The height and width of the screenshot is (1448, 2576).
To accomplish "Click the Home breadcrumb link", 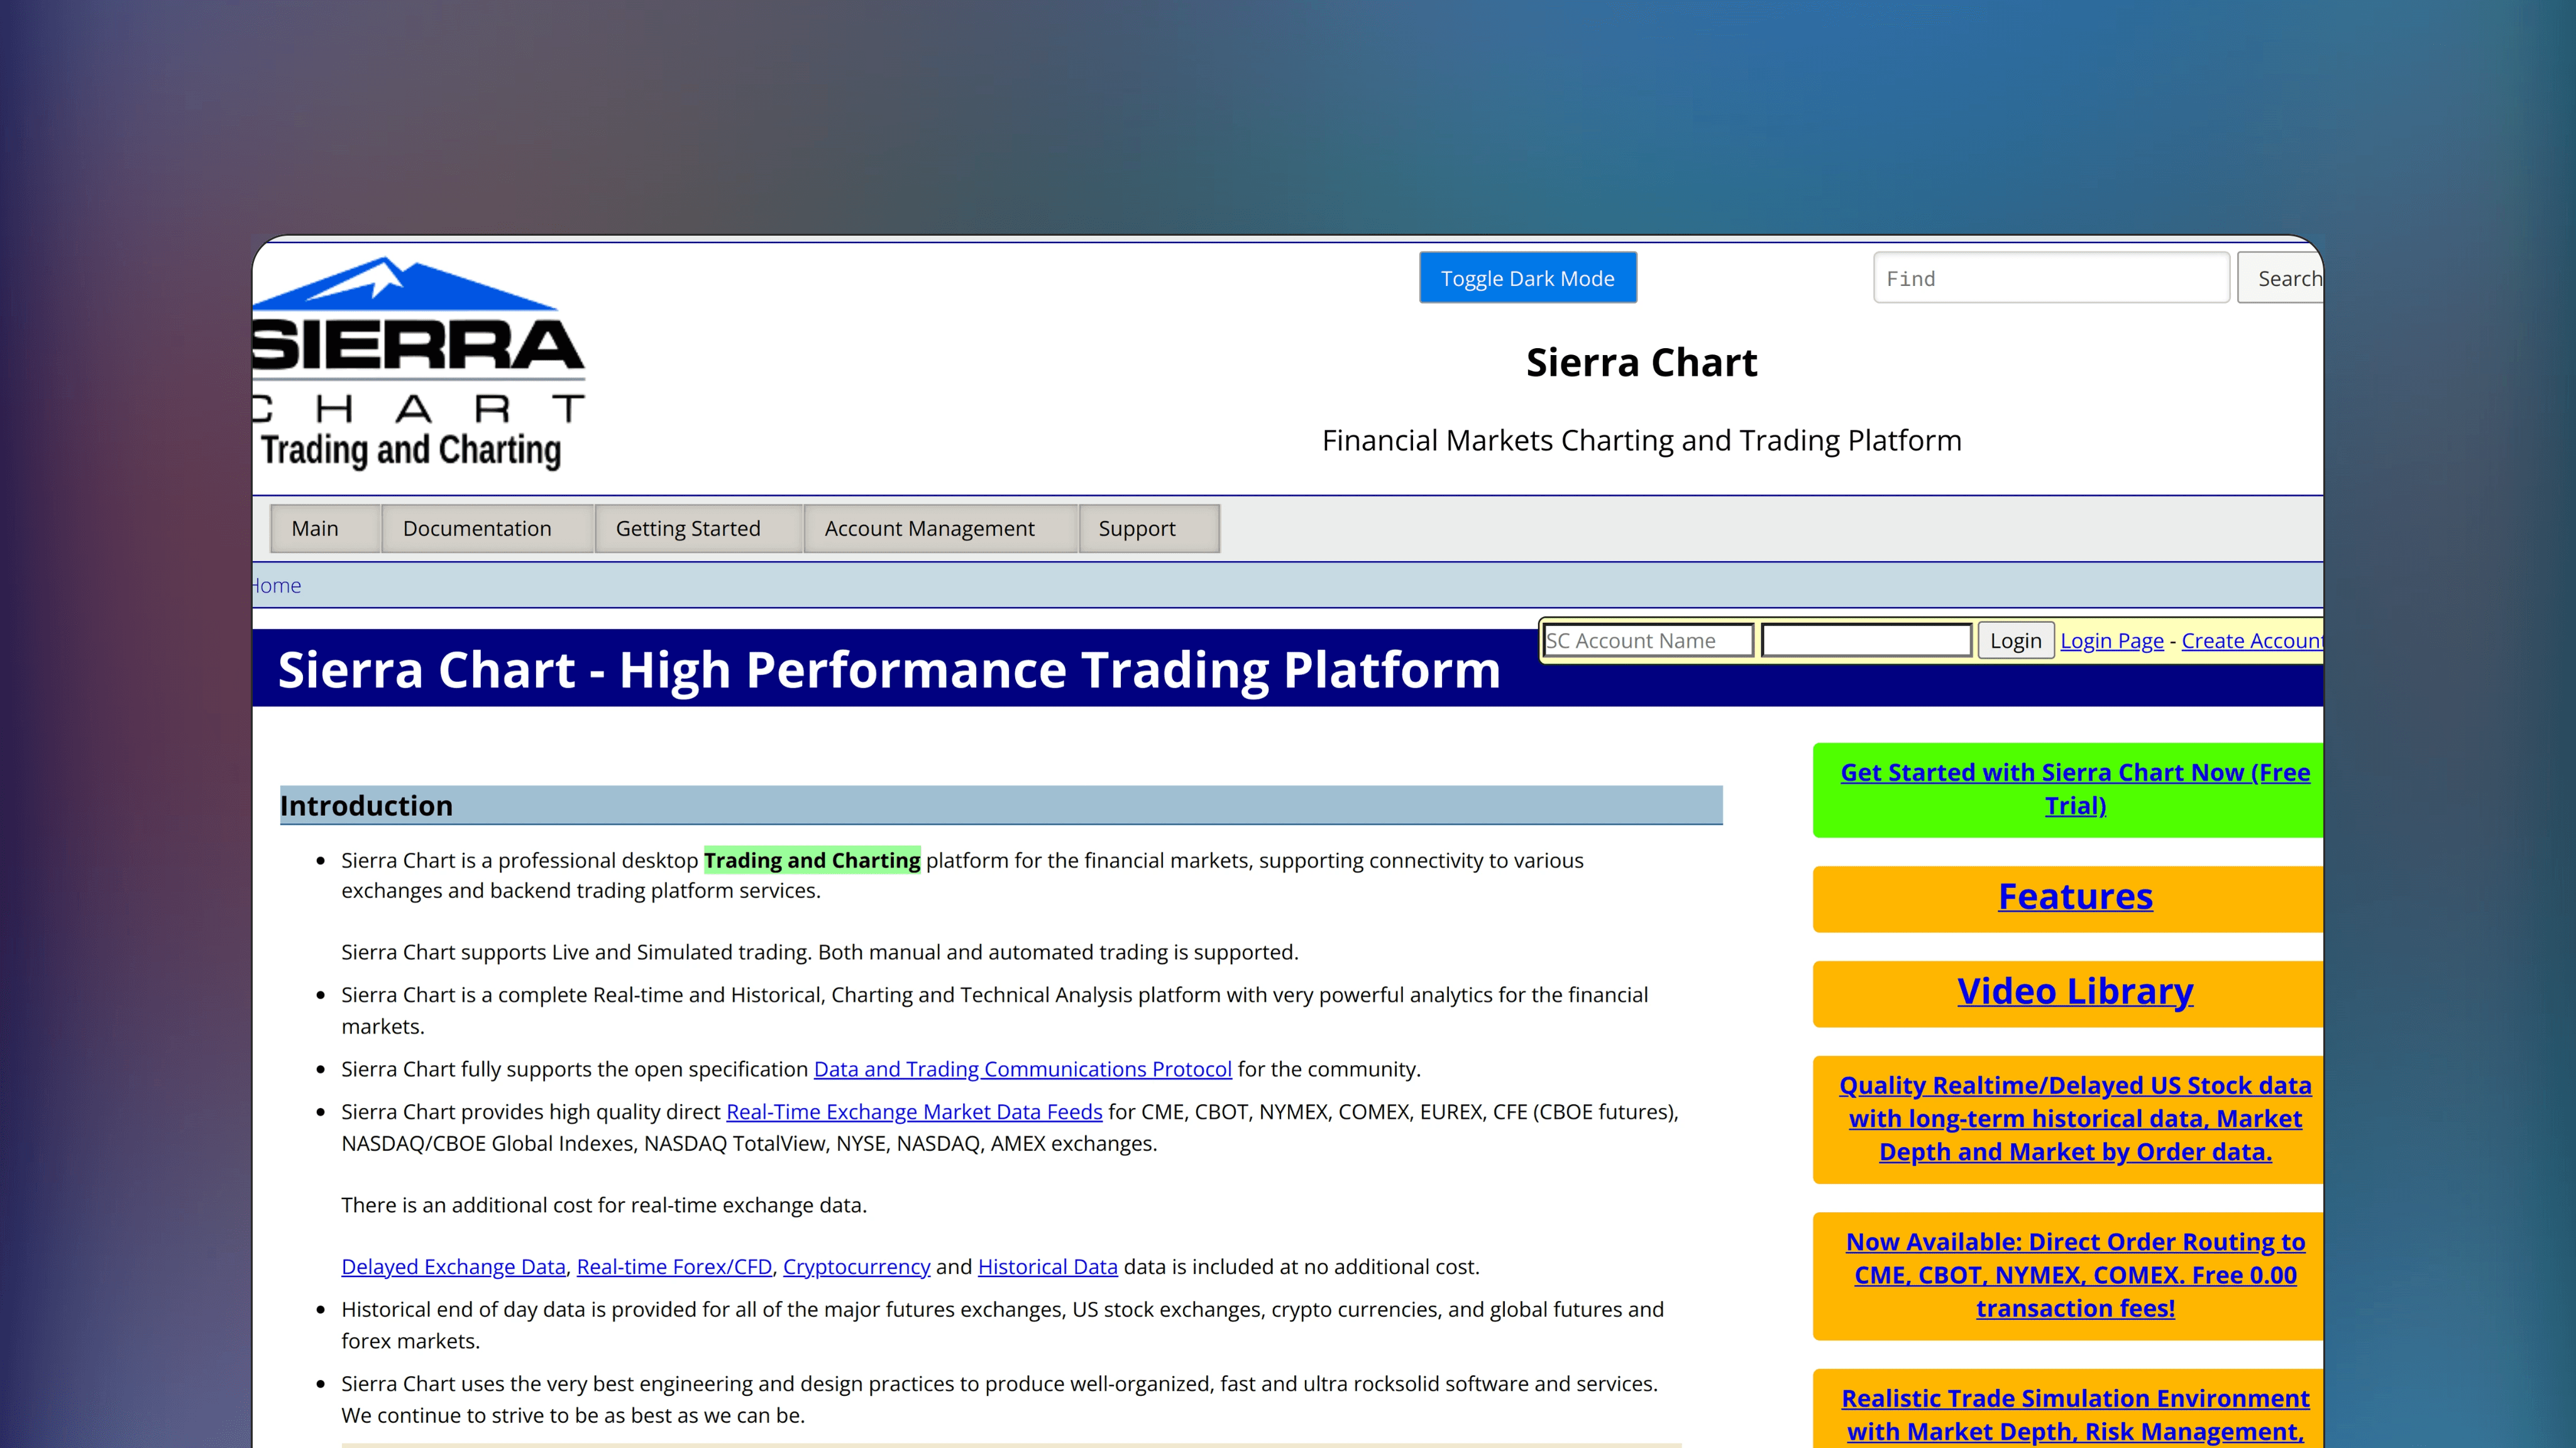I will point(277,585).
